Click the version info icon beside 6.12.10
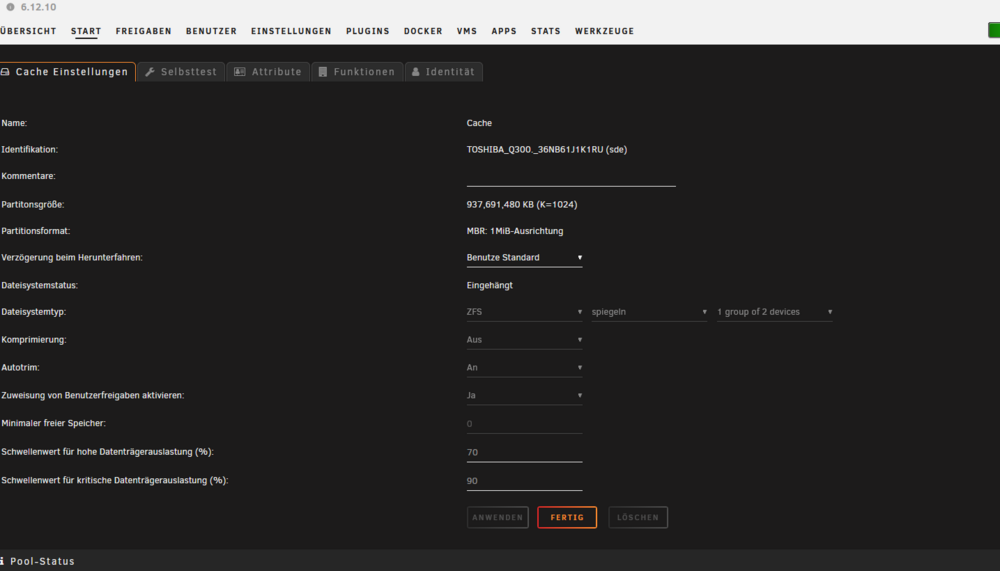 click(10, 7)
